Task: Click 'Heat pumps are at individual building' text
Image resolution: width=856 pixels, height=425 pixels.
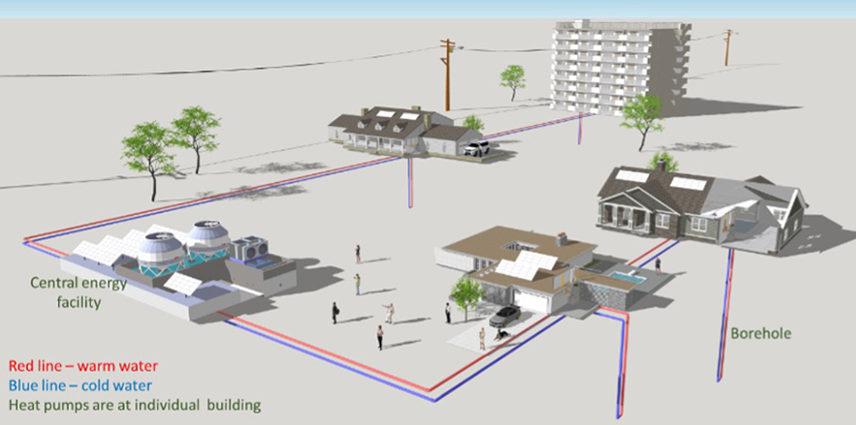Action: pos(134,406)
